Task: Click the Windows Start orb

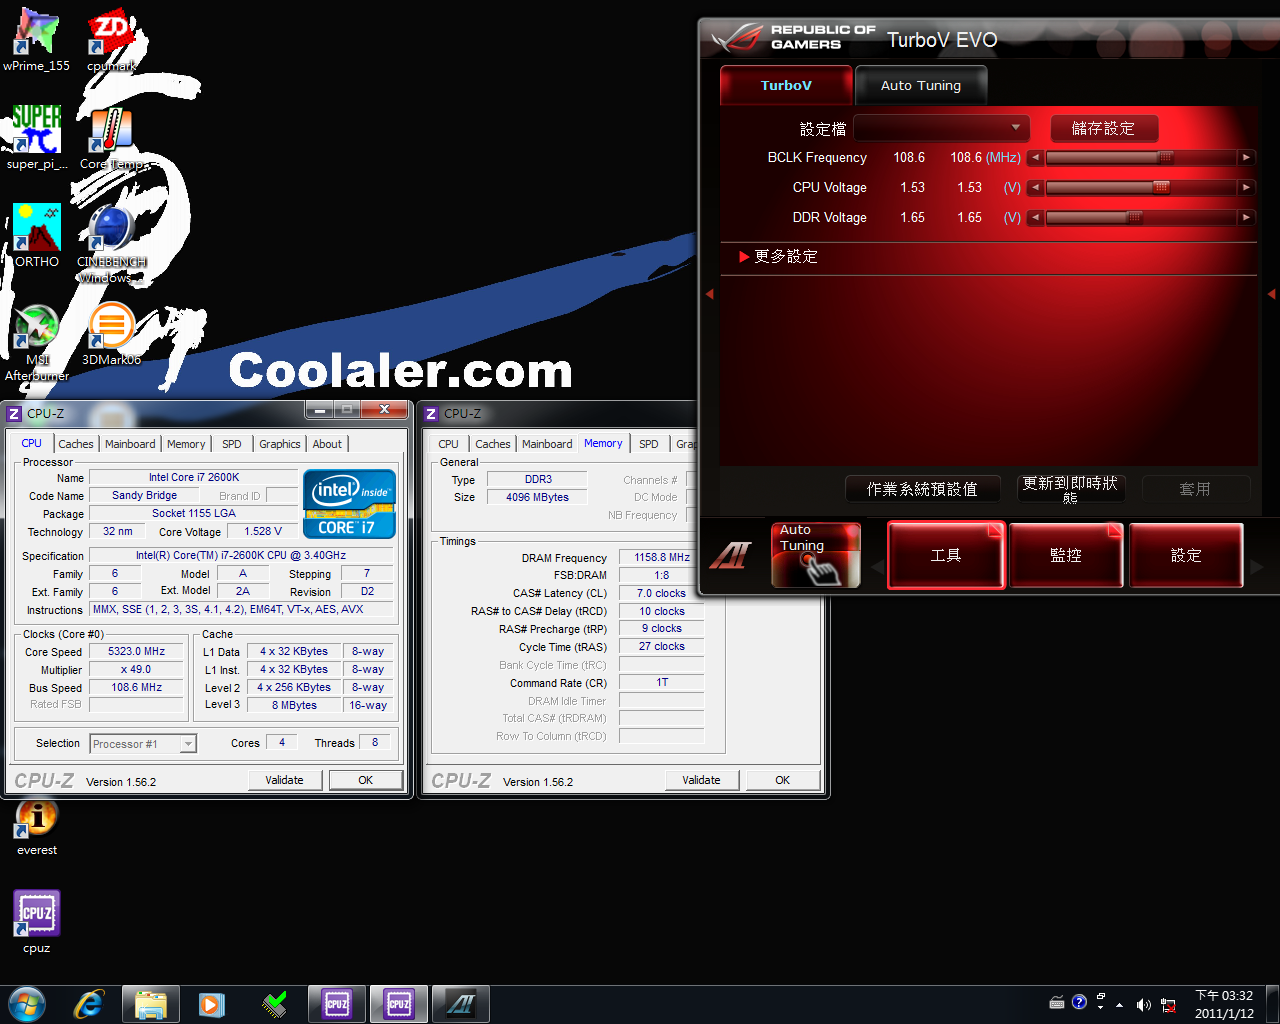Action: (x=27, y=1004)
